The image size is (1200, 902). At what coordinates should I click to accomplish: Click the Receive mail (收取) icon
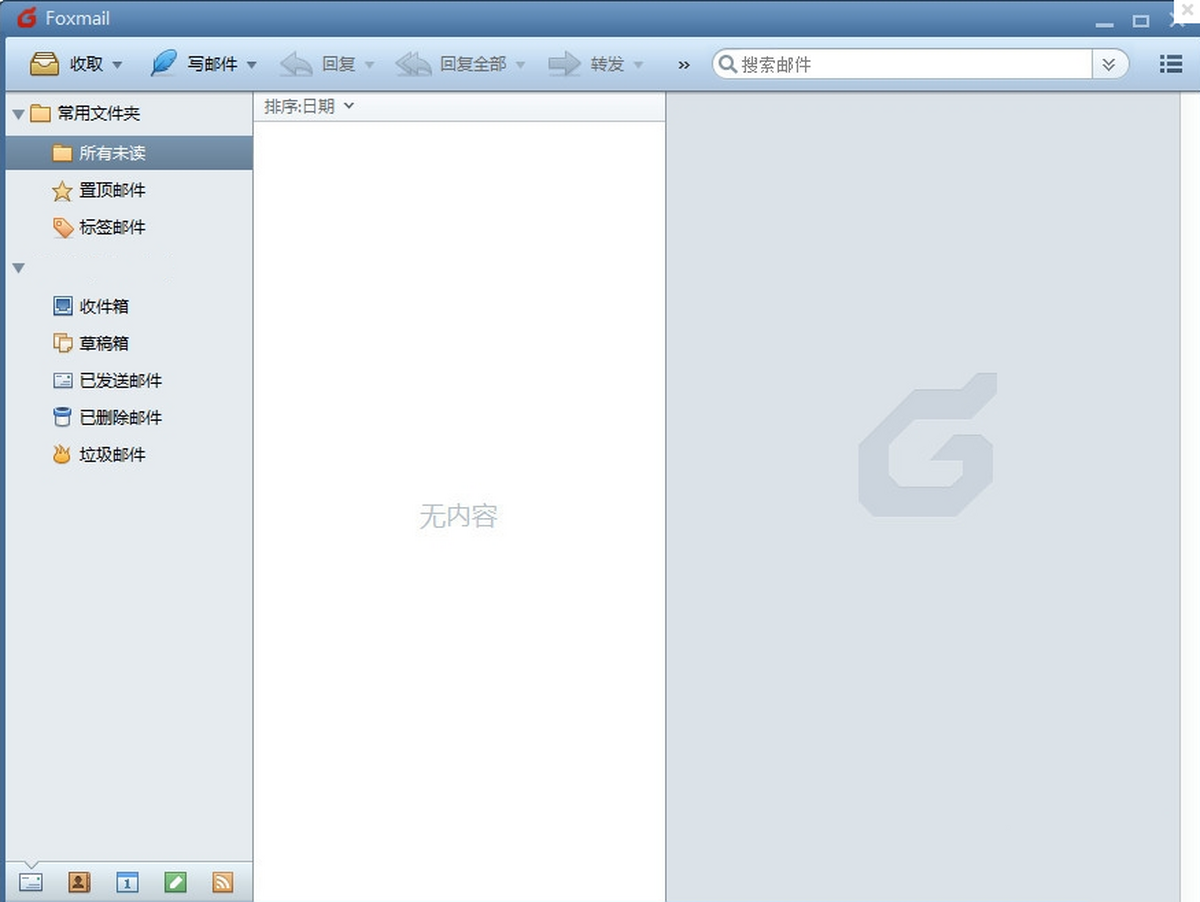tap(45, 64)
